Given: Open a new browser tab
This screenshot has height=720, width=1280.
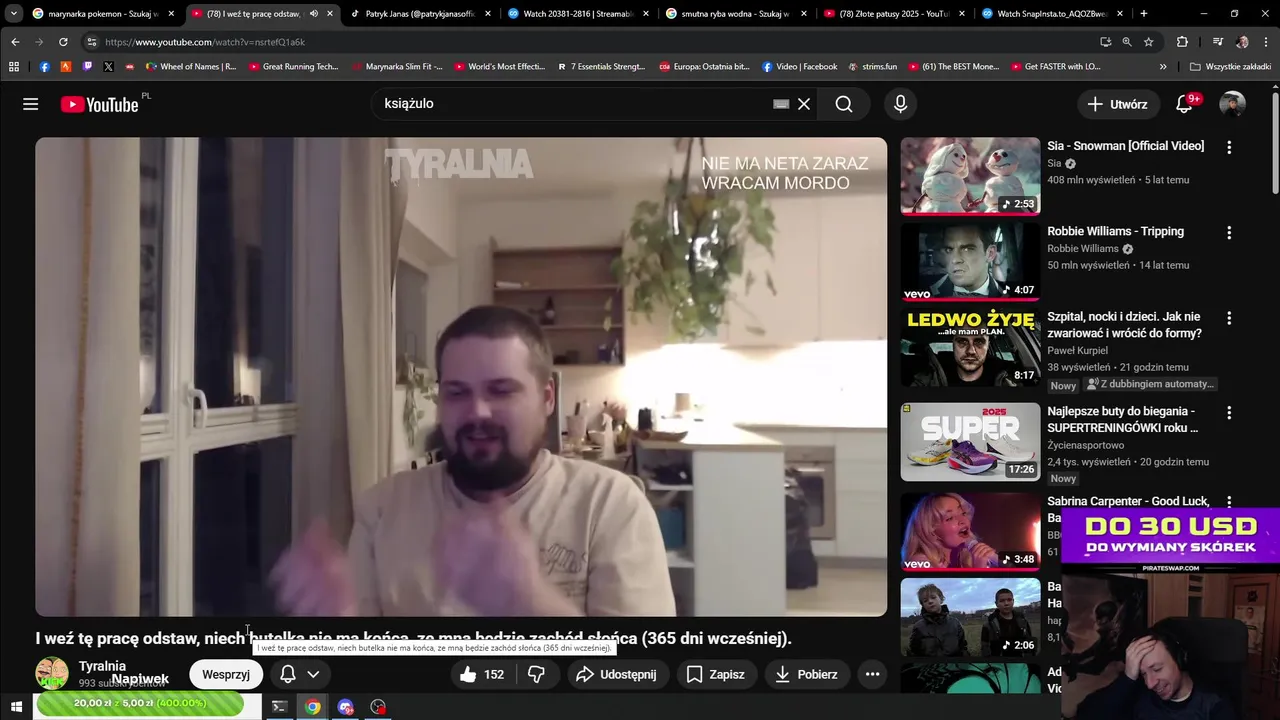Looking at the screenshot, I should tap(1144, 14).
